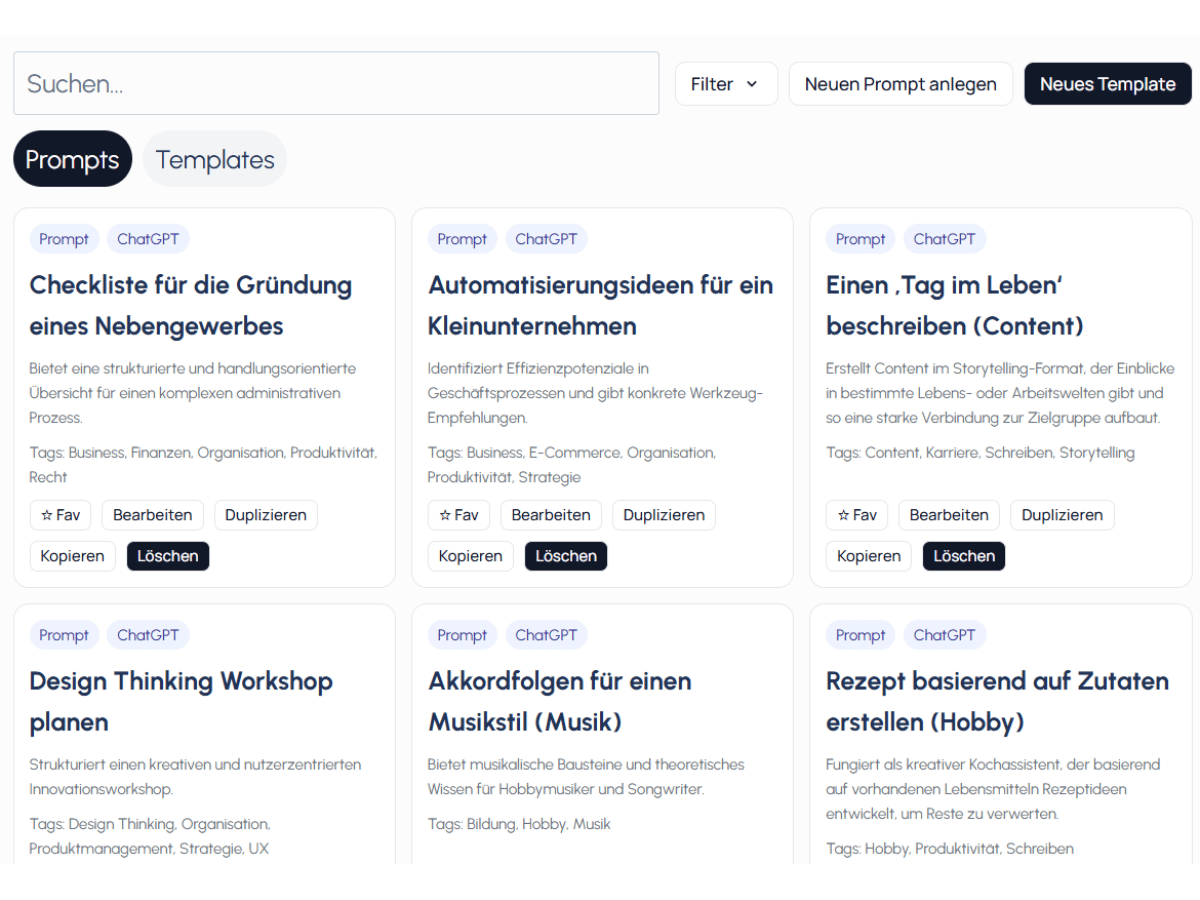This screenshot has height=900, width=1200.
Task: Click description 'Bietet musikalische Bausteine'
Action: (x=586, y=777)
